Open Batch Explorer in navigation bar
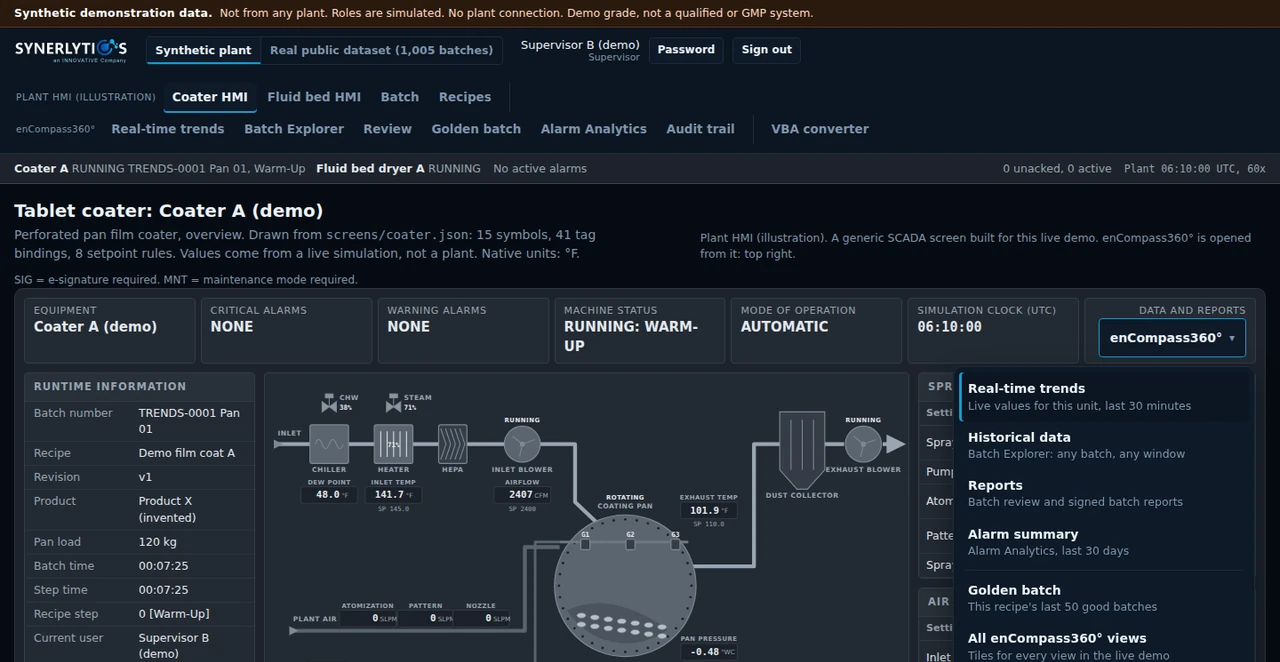 pos(294,129)
